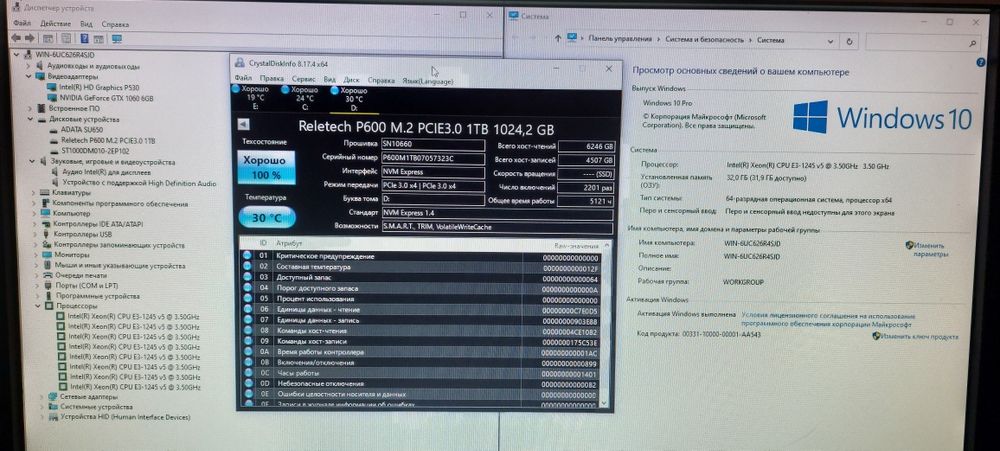Open Диск menu in CrystalDiskInfo
The image size is (1000, 451).
[351, 80]
